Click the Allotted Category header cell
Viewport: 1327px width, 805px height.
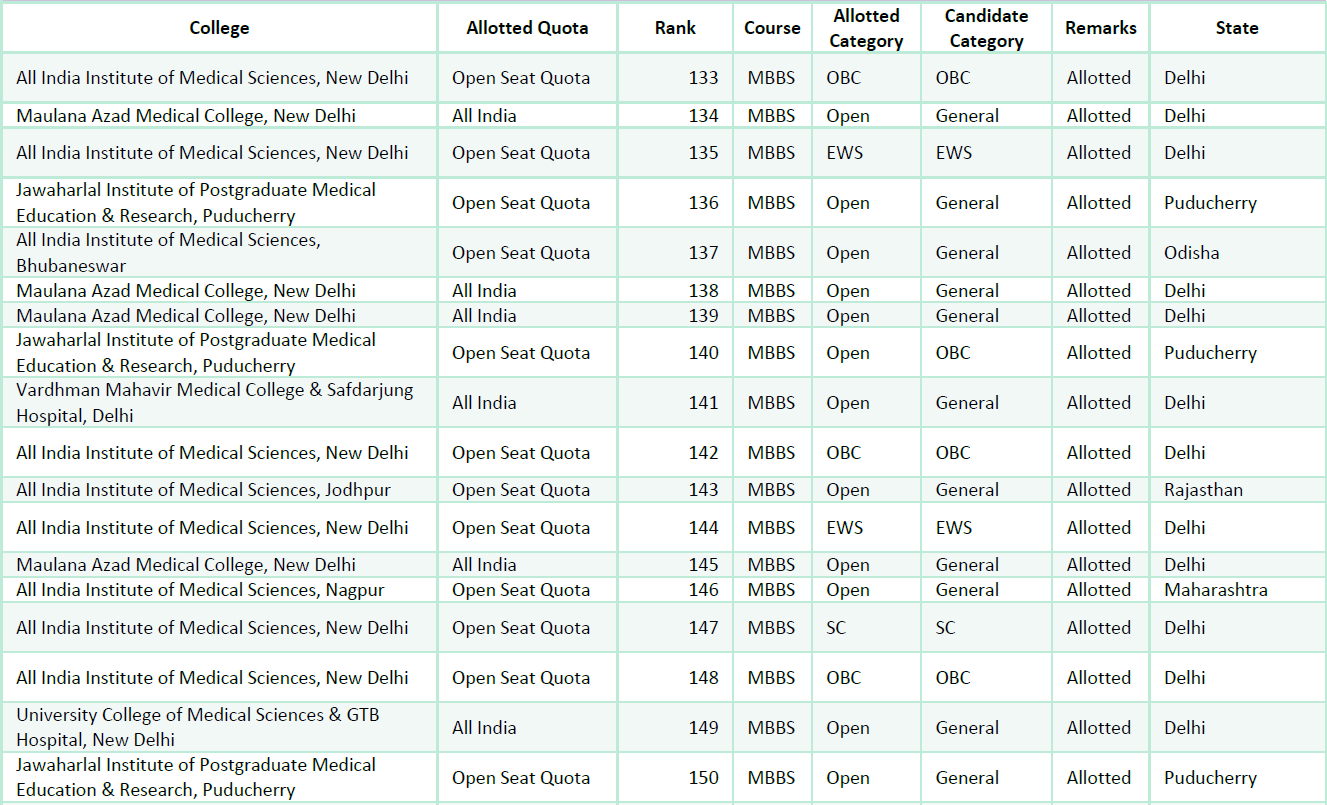866,28
